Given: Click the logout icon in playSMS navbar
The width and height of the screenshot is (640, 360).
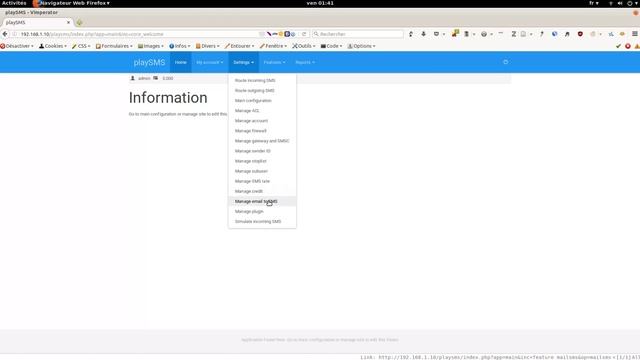Looking at the screenshot, I should pyautogui.click(x=506, y=62).
